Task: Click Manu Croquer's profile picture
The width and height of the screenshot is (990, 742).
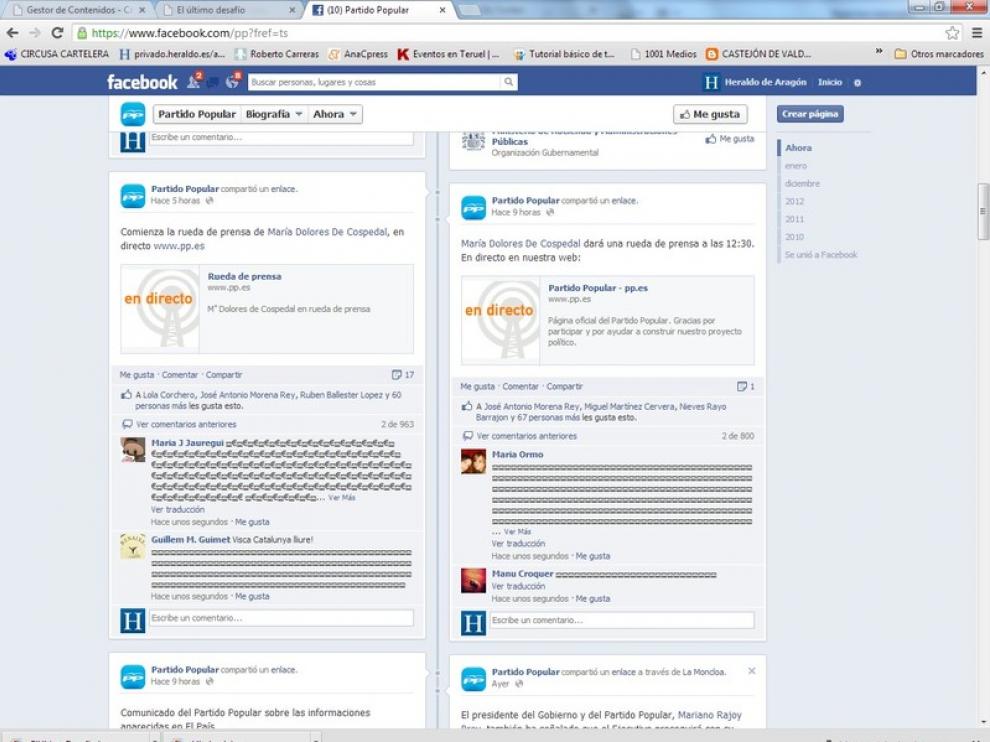Action: 474,580
